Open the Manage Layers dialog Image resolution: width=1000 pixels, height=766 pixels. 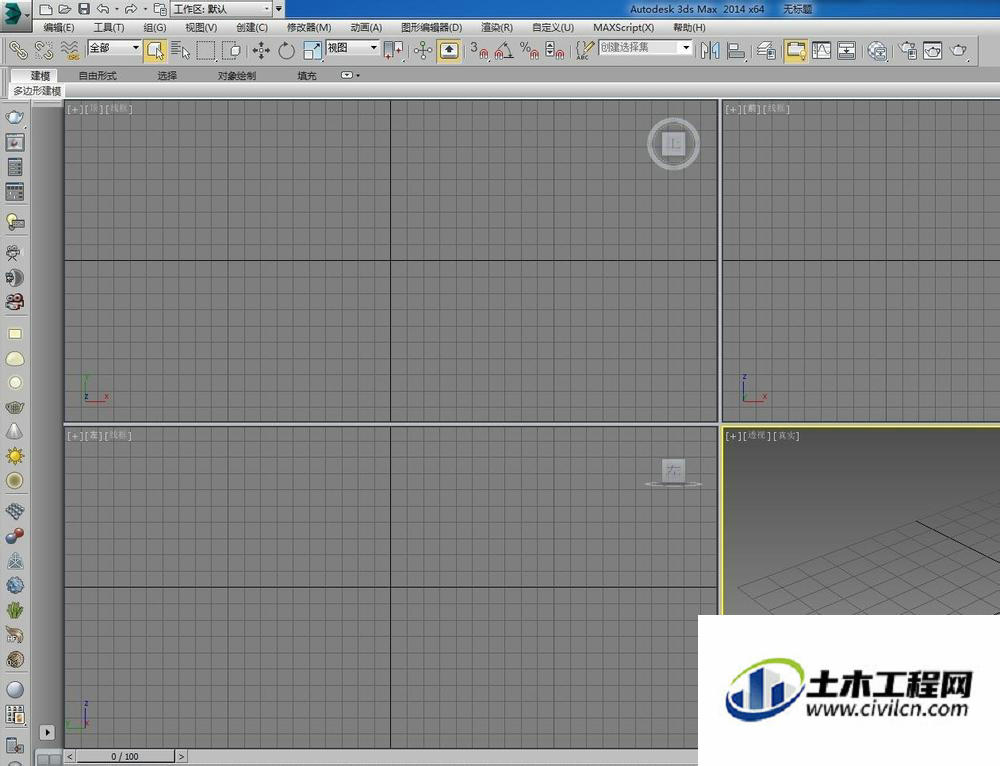pyautogui.click(x=766, y=50)
